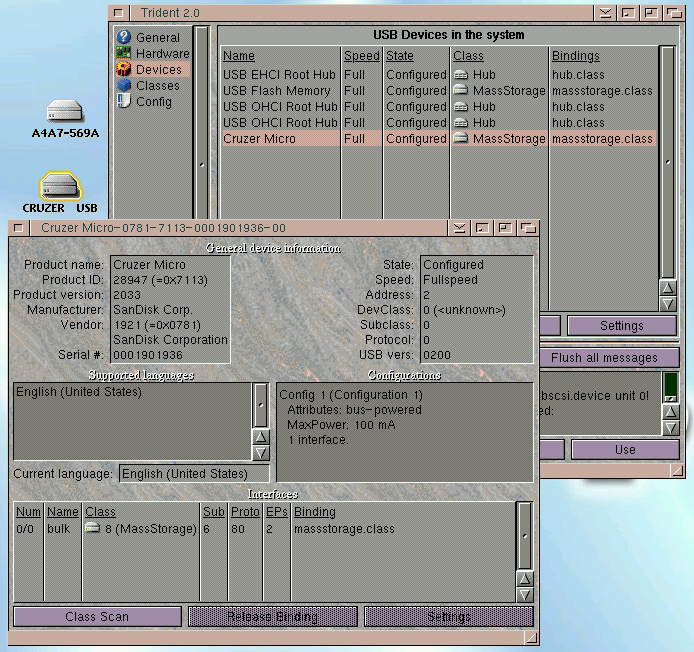Viewport: 694px width, 652px height.
Task: Click the General question-mark icon in Trident sidebar
Action: click(x=123, y=37)
